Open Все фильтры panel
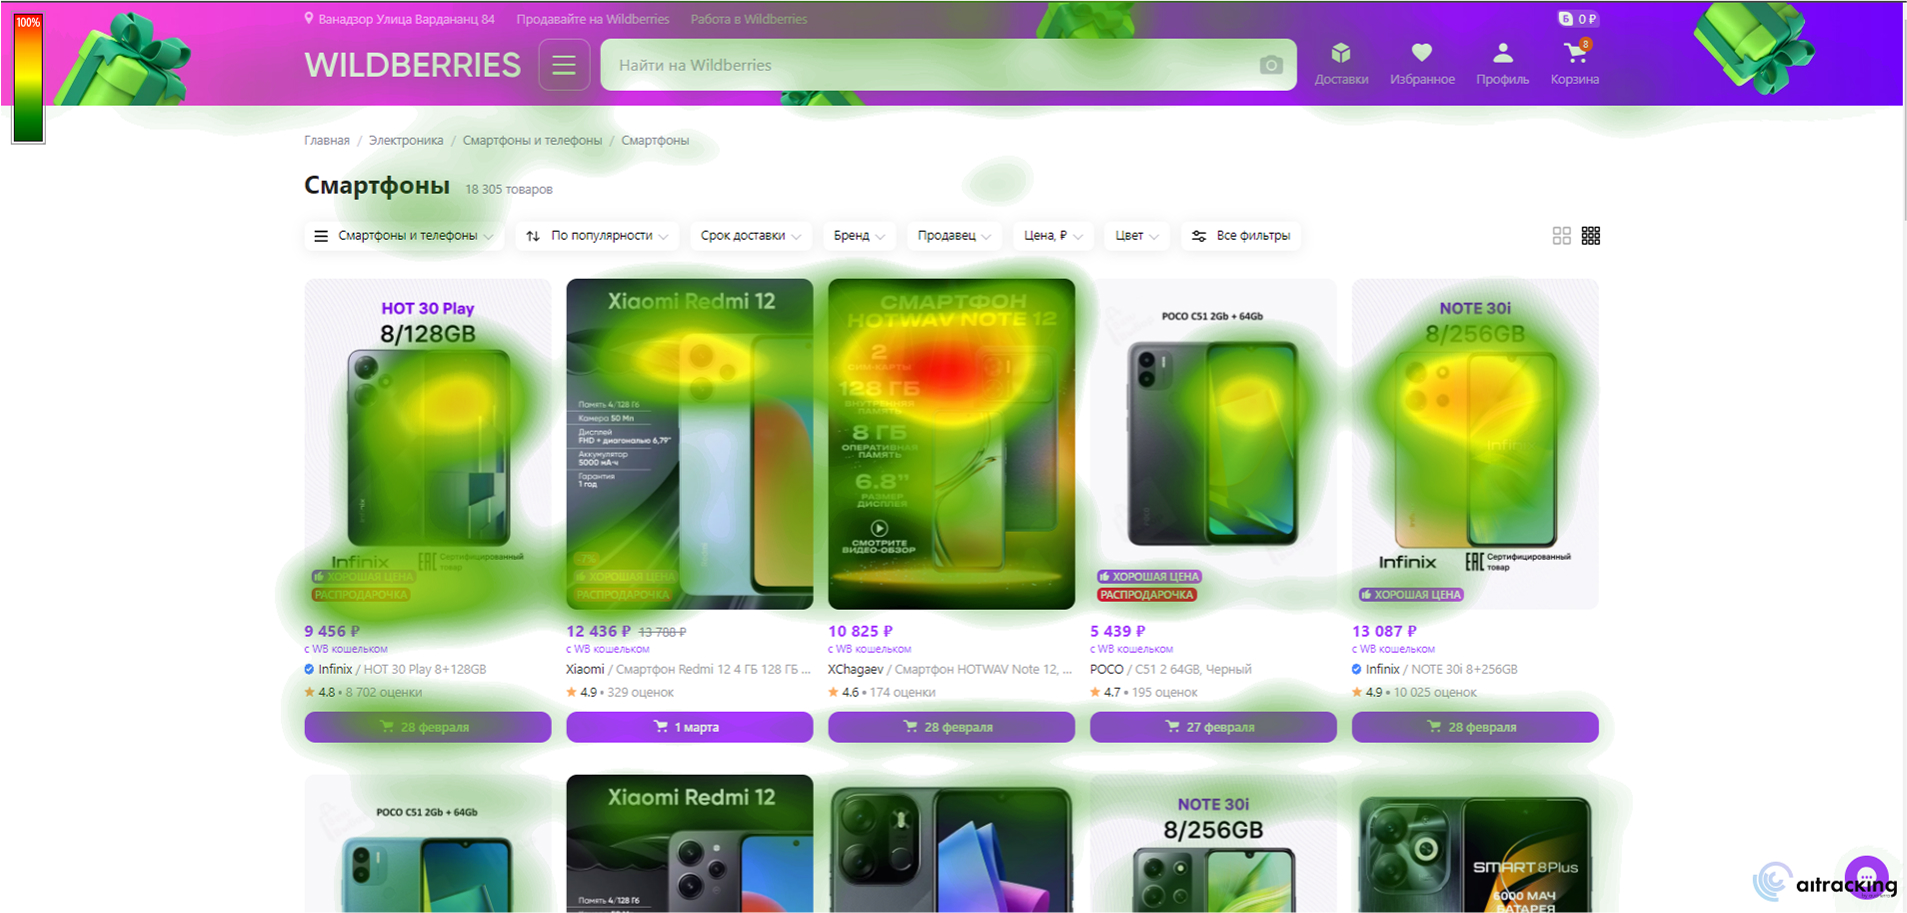 (x=1241, y=236)
